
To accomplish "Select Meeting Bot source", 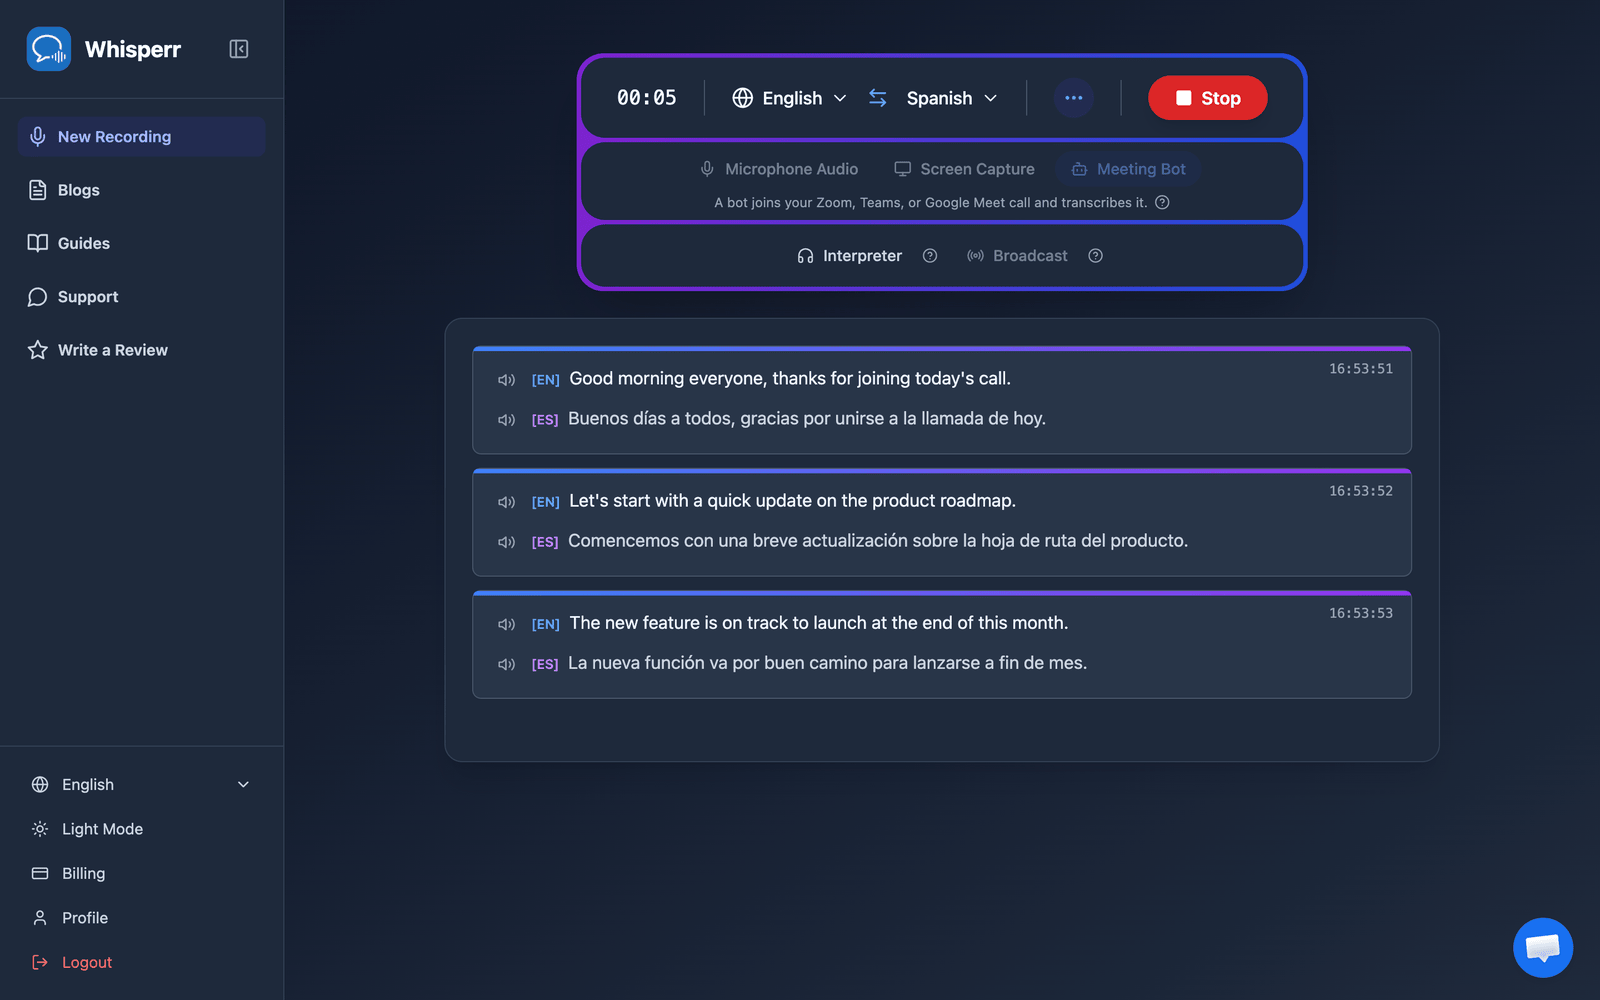I will (1129, 169).
